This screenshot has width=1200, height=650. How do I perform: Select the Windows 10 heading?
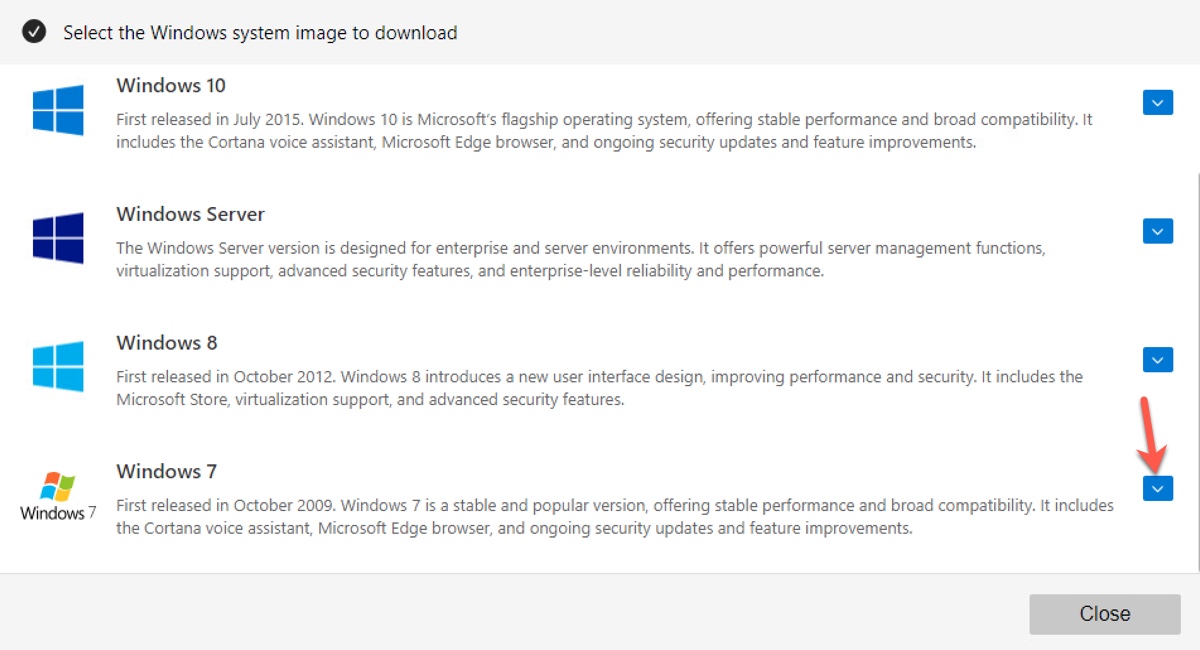pos(171,86)
